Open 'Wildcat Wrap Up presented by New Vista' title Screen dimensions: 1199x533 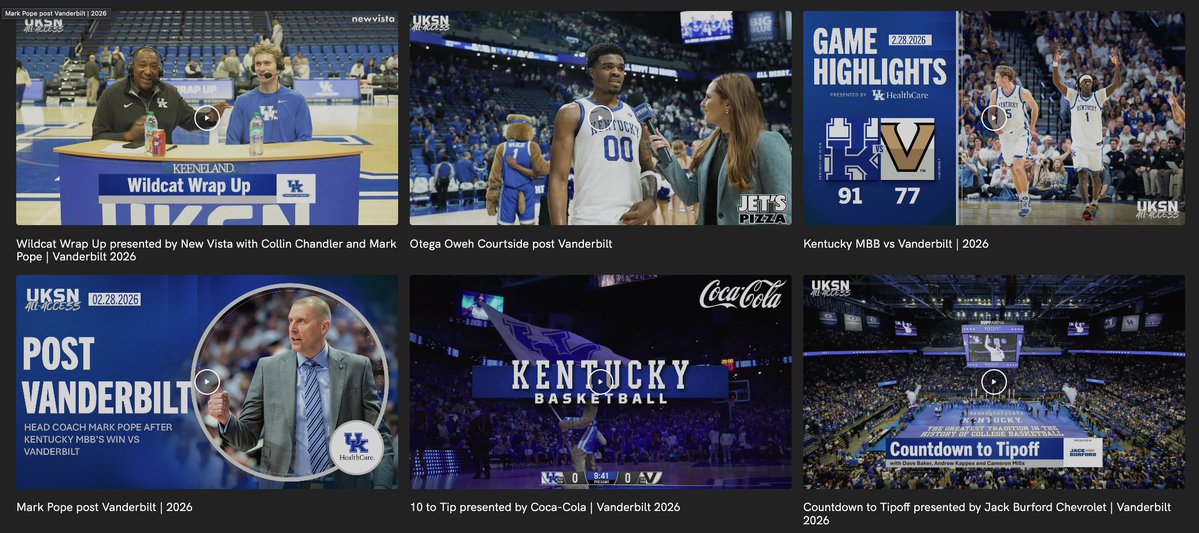[x=206, y=250]
